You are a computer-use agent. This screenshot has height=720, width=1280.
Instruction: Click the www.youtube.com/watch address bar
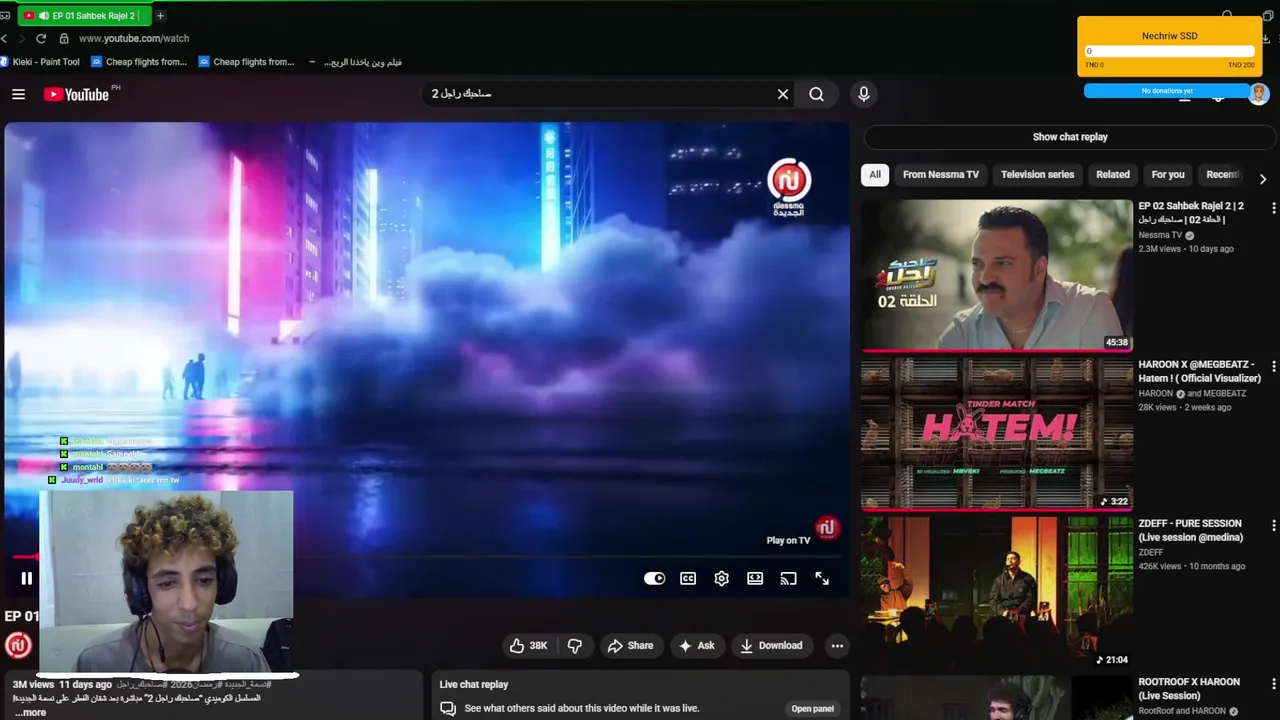(134, 38)
